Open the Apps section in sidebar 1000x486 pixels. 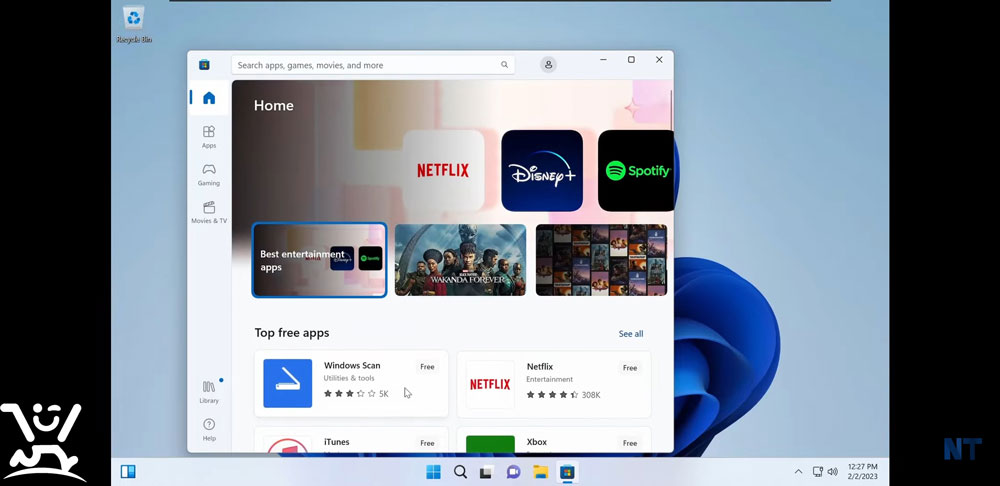coord(209,136)
